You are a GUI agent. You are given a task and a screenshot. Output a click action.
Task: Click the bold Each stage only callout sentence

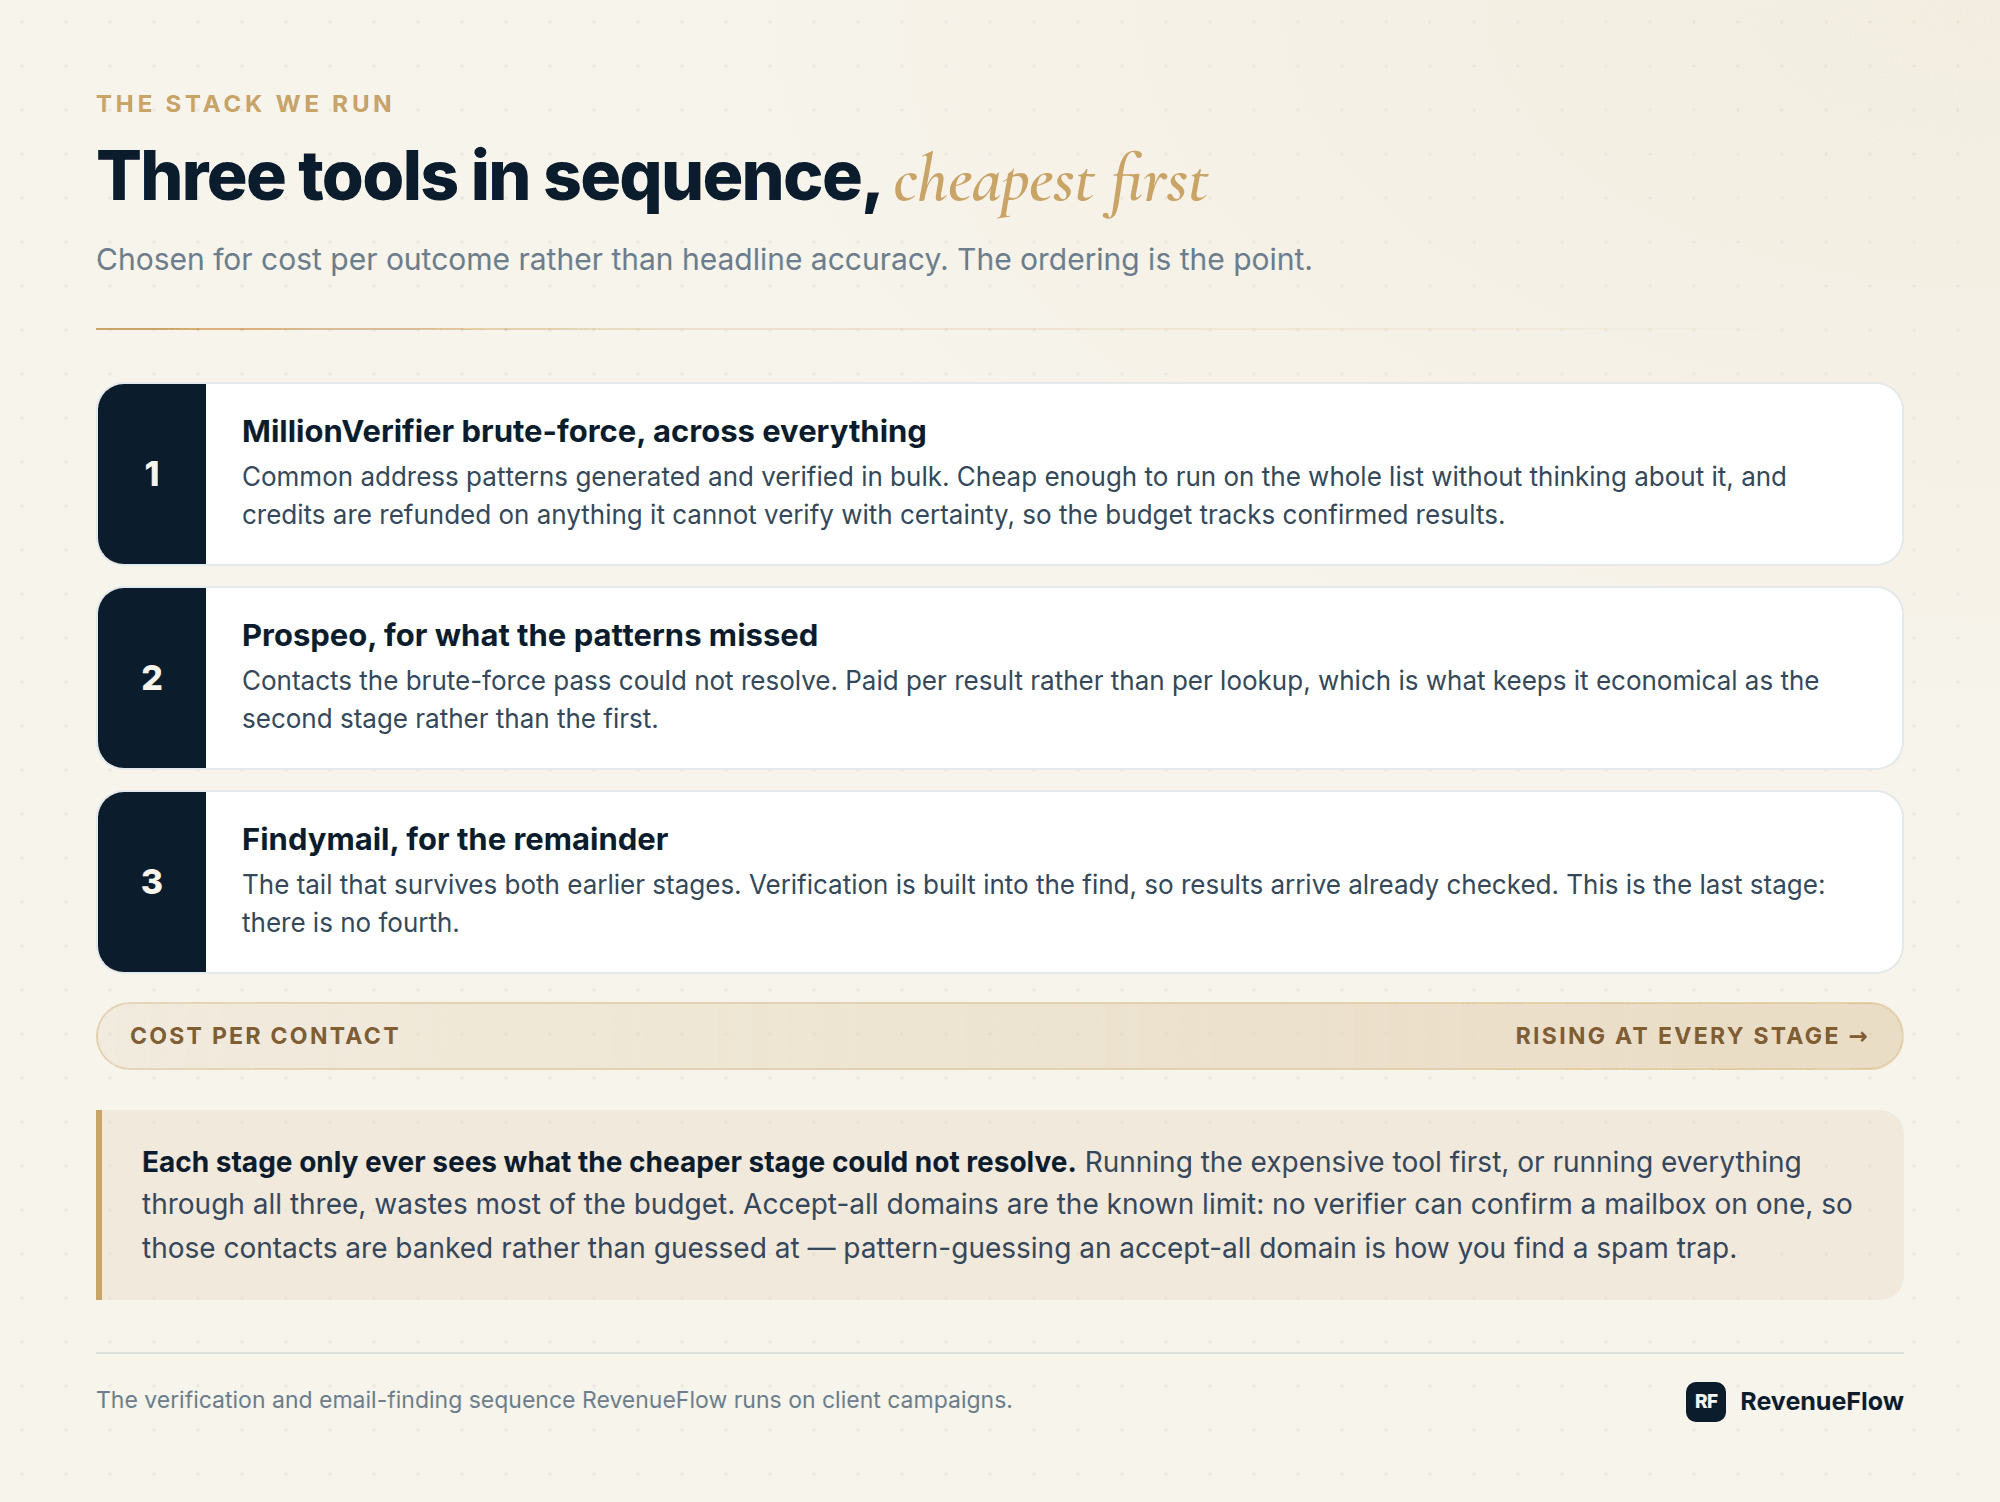[x=608, y=1162]
